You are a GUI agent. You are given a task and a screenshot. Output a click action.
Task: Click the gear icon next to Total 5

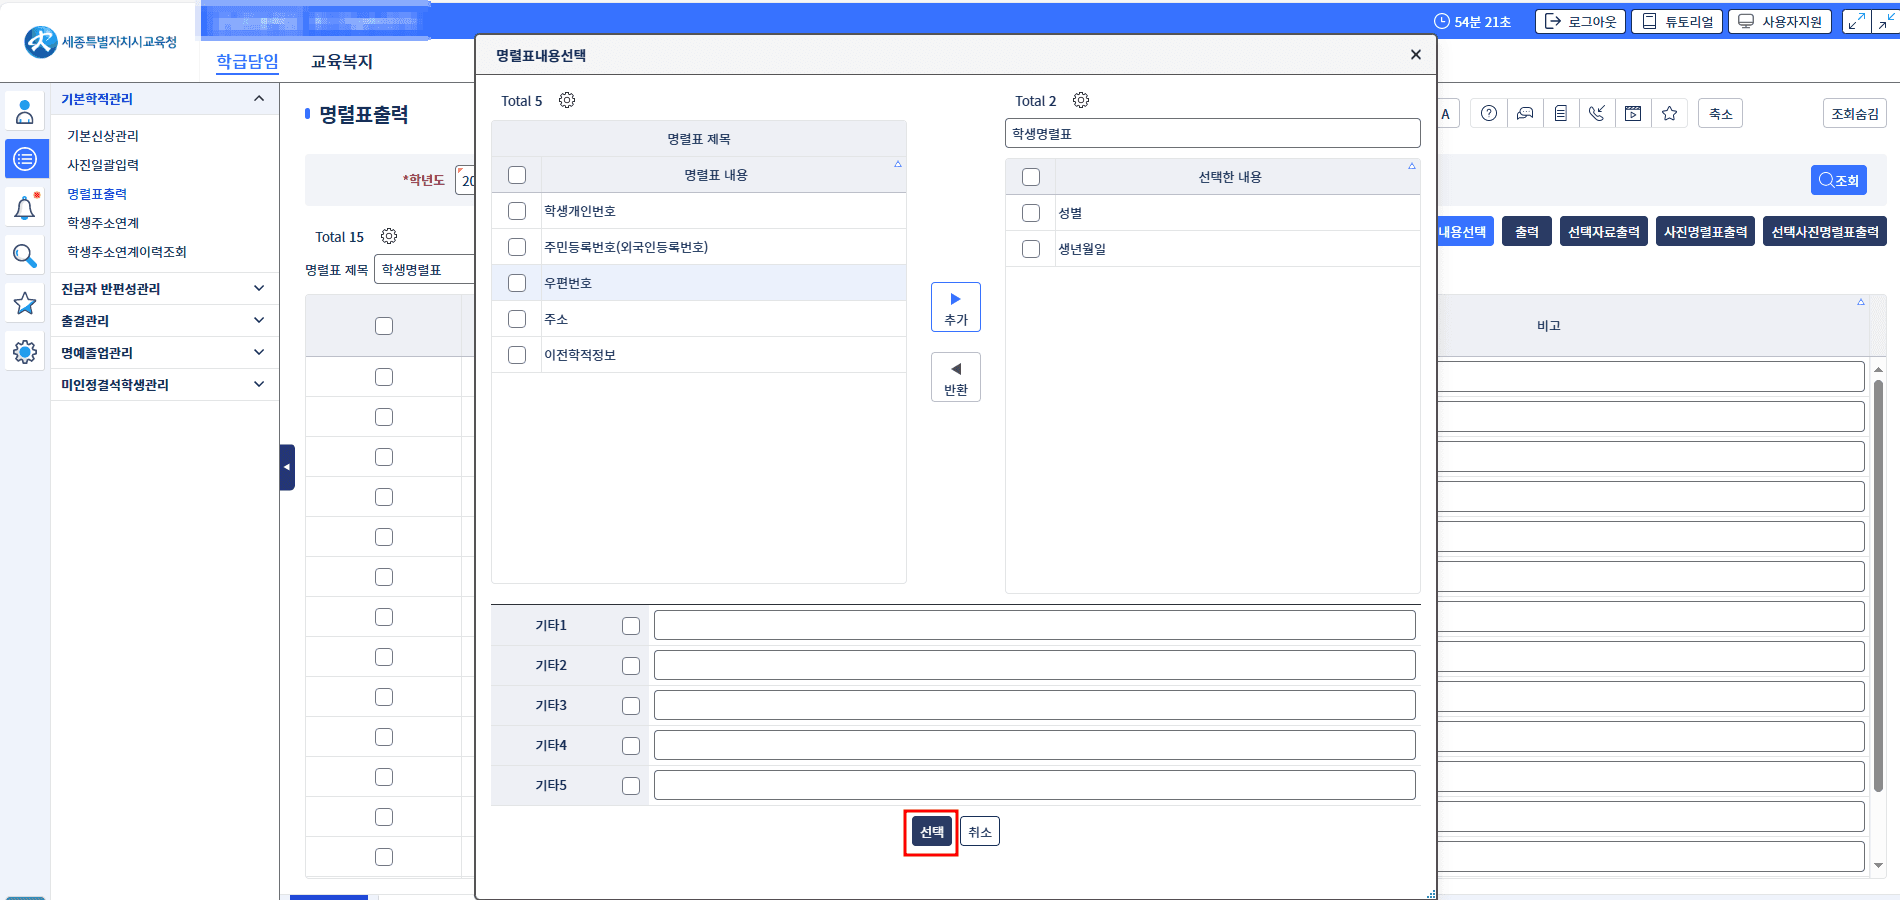(x=567, y=100)
